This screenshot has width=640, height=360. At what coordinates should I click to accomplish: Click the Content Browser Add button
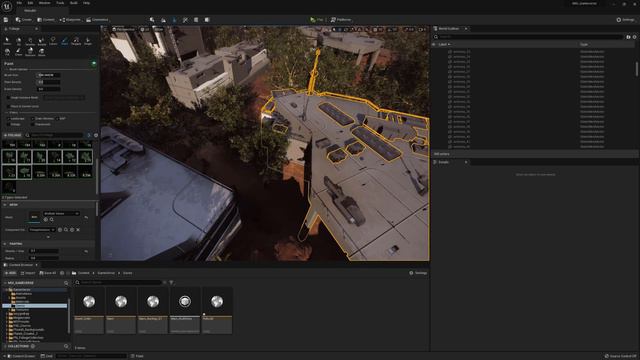coord(10,273)
